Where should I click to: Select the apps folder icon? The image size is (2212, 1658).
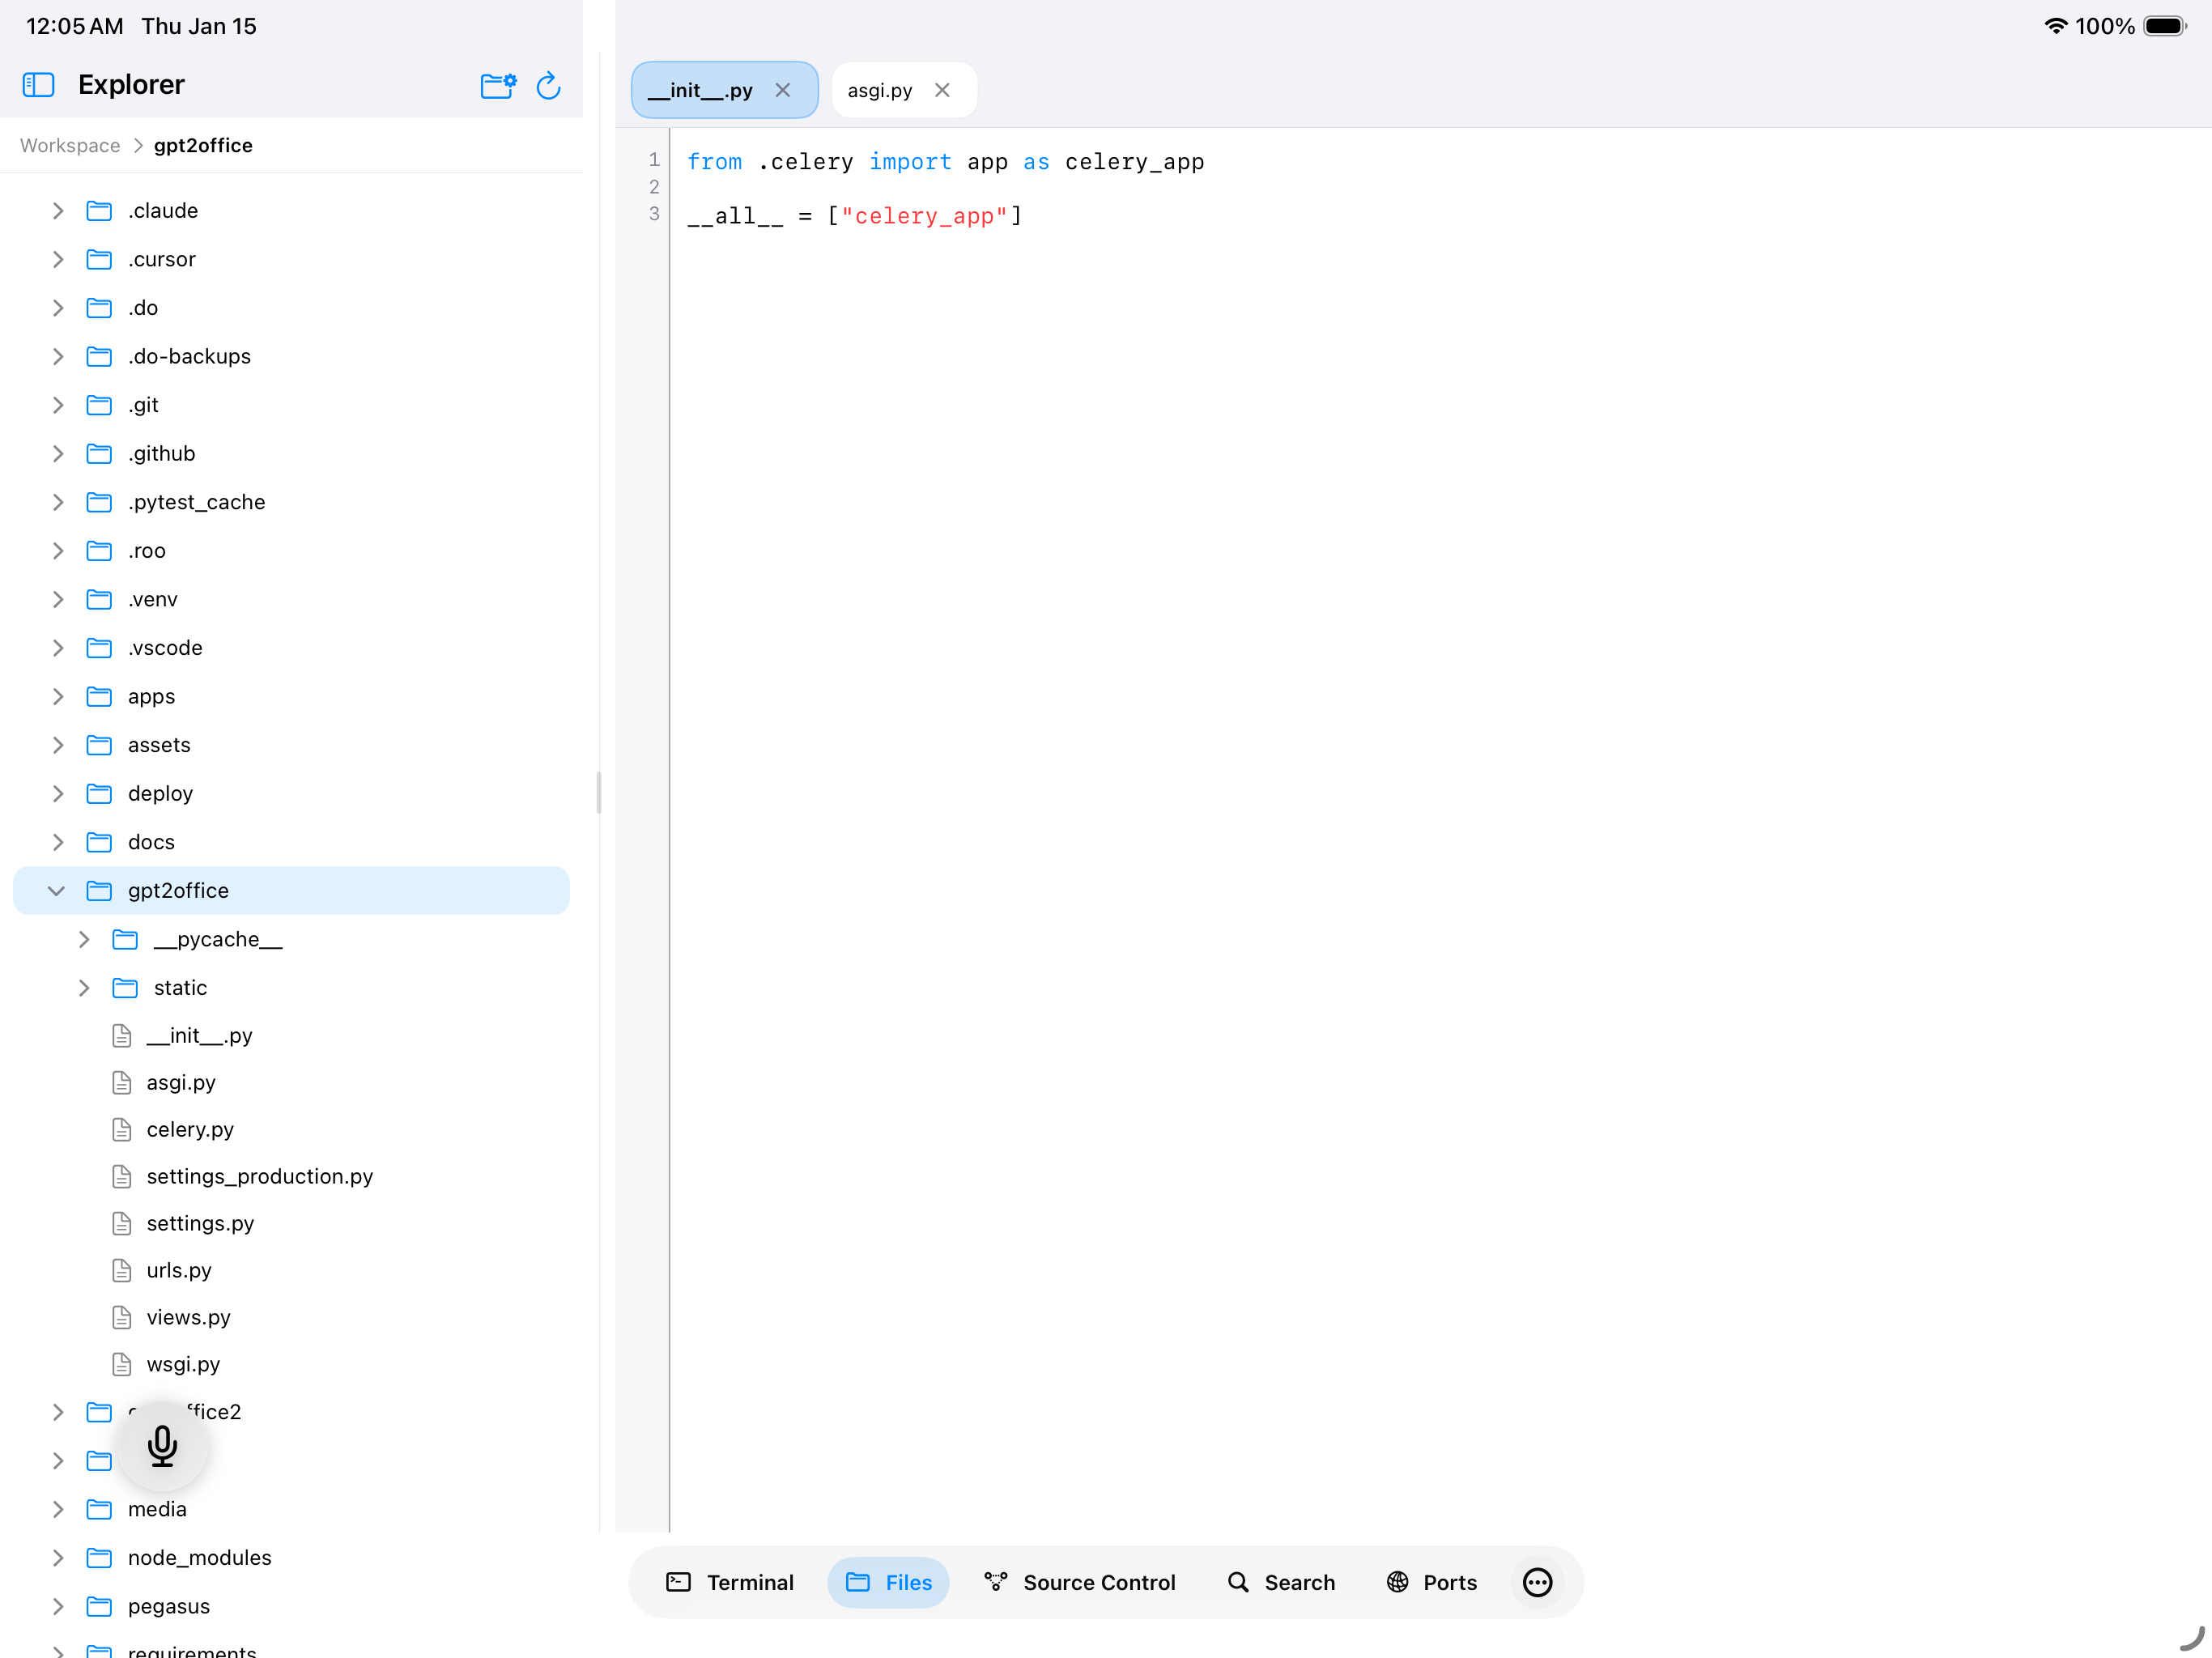point(99,696)
